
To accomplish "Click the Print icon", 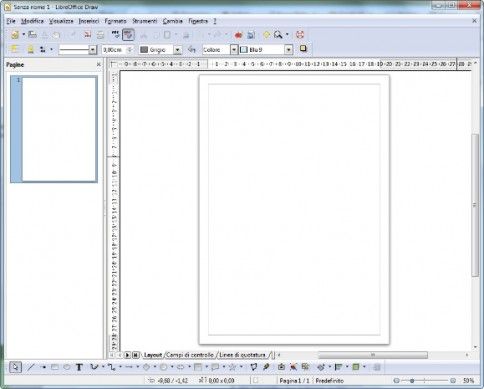I will 100,35.
